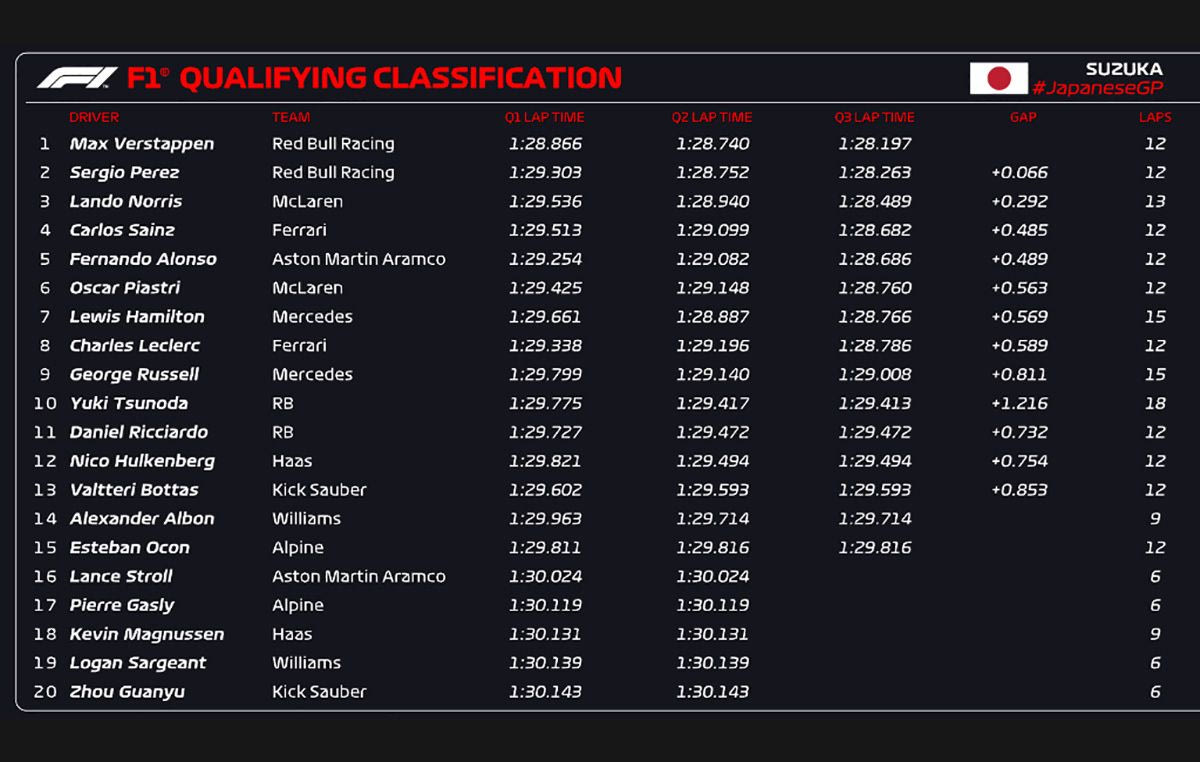Click Verstappen's Q3 time 1:28.197

[x=875, y=144]
